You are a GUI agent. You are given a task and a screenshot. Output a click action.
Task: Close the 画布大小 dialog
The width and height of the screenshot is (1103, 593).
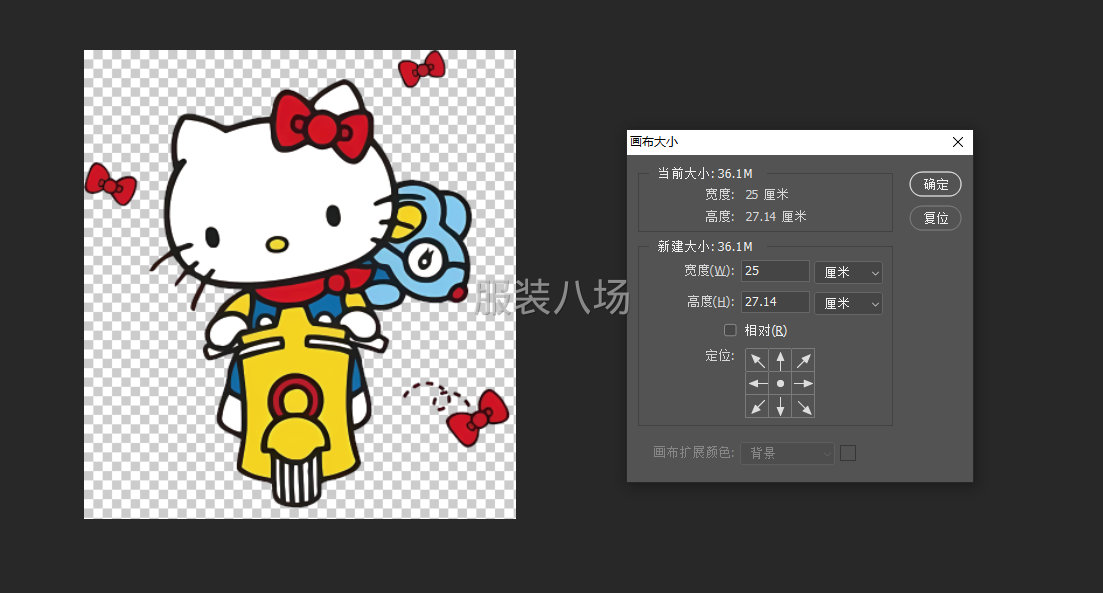click(x=957, y=142)
